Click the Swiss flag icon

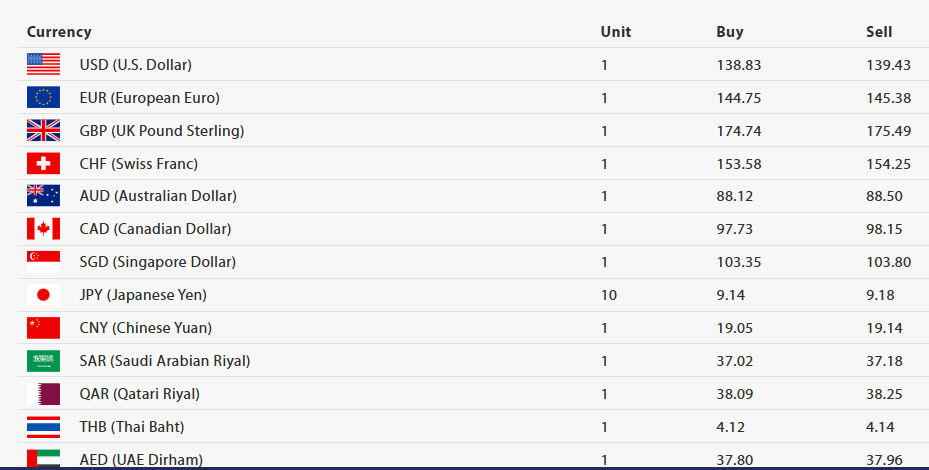click(43, 164)
